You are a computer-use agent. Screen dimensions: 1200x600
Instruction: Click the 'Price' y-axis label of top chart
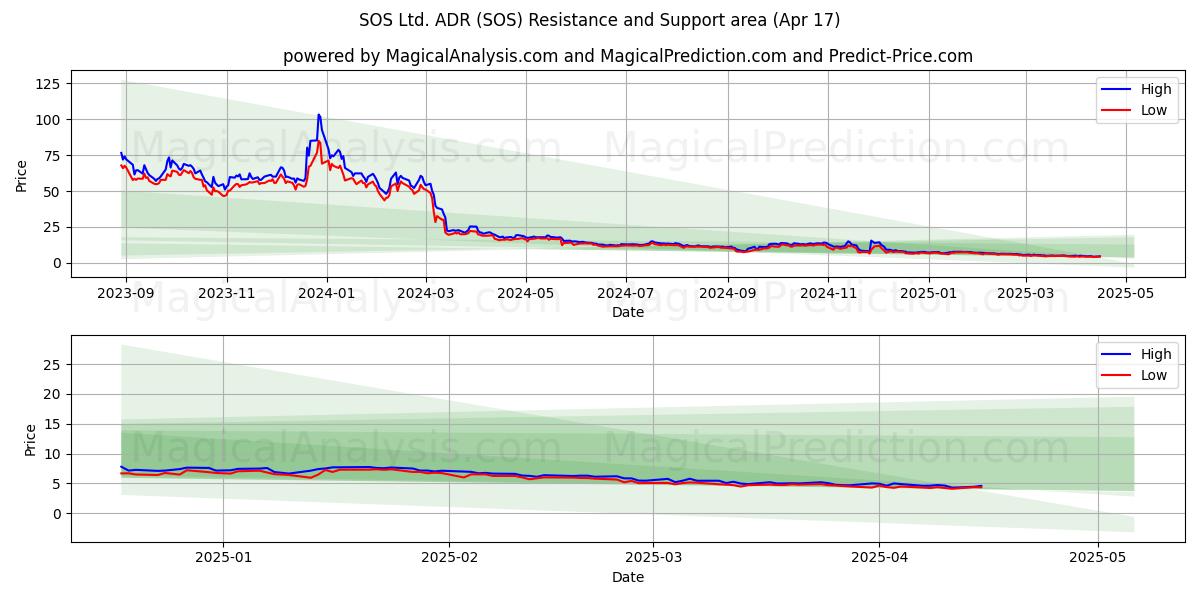[x=22, y=174]
